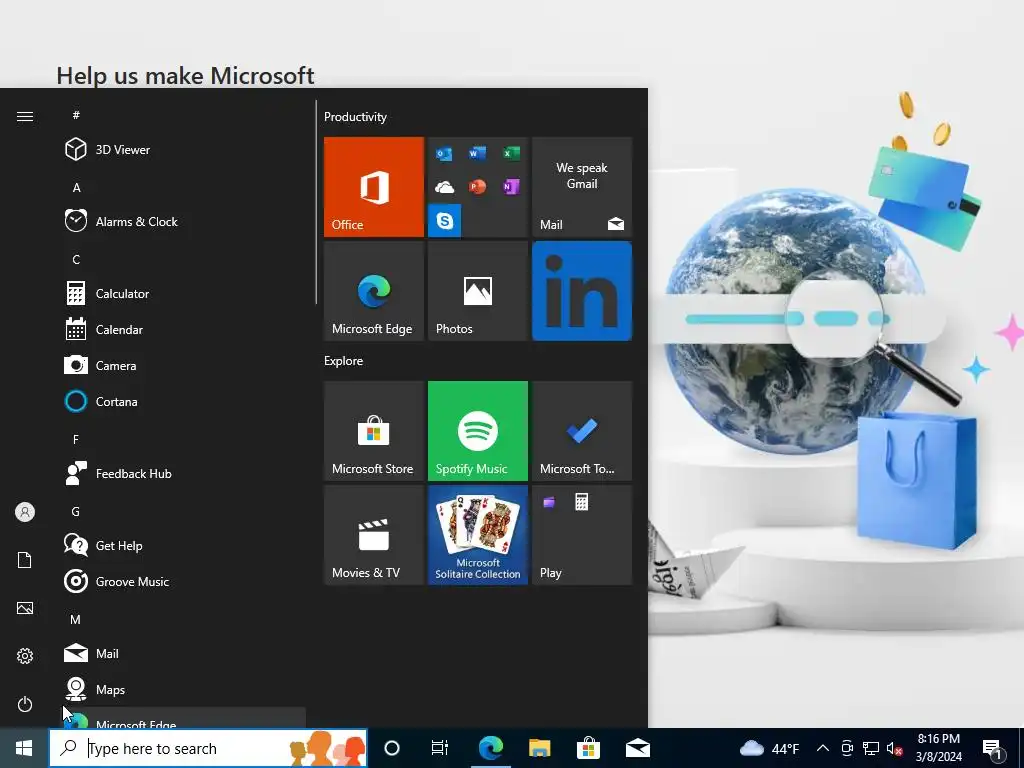
Task: Click the muted volume icon
Action: (x=895, y=748)
